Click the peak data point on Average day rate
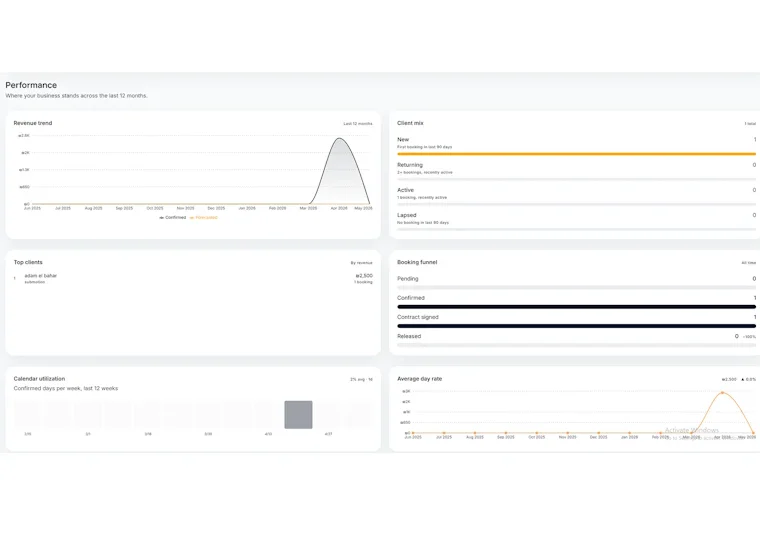Viewport: 760px width, 560px height. 723,392
